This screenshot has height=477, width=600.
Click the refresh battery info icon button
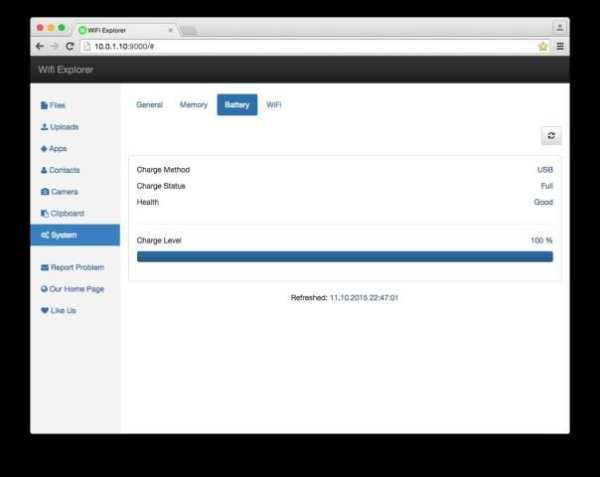(551, 135)
